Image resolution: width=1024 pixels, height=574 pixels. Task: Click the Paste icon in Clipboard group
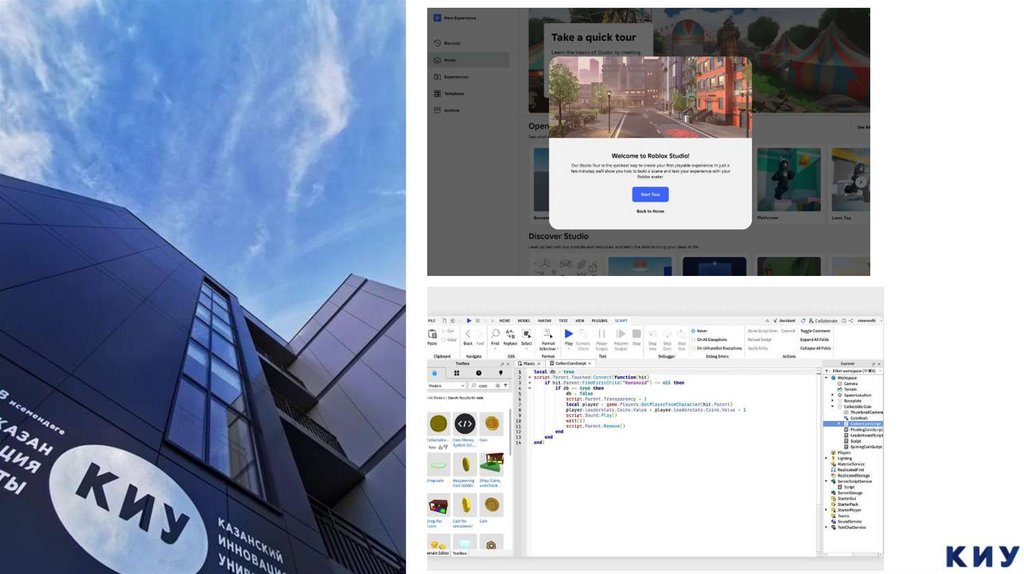click(x=432, y=334)
